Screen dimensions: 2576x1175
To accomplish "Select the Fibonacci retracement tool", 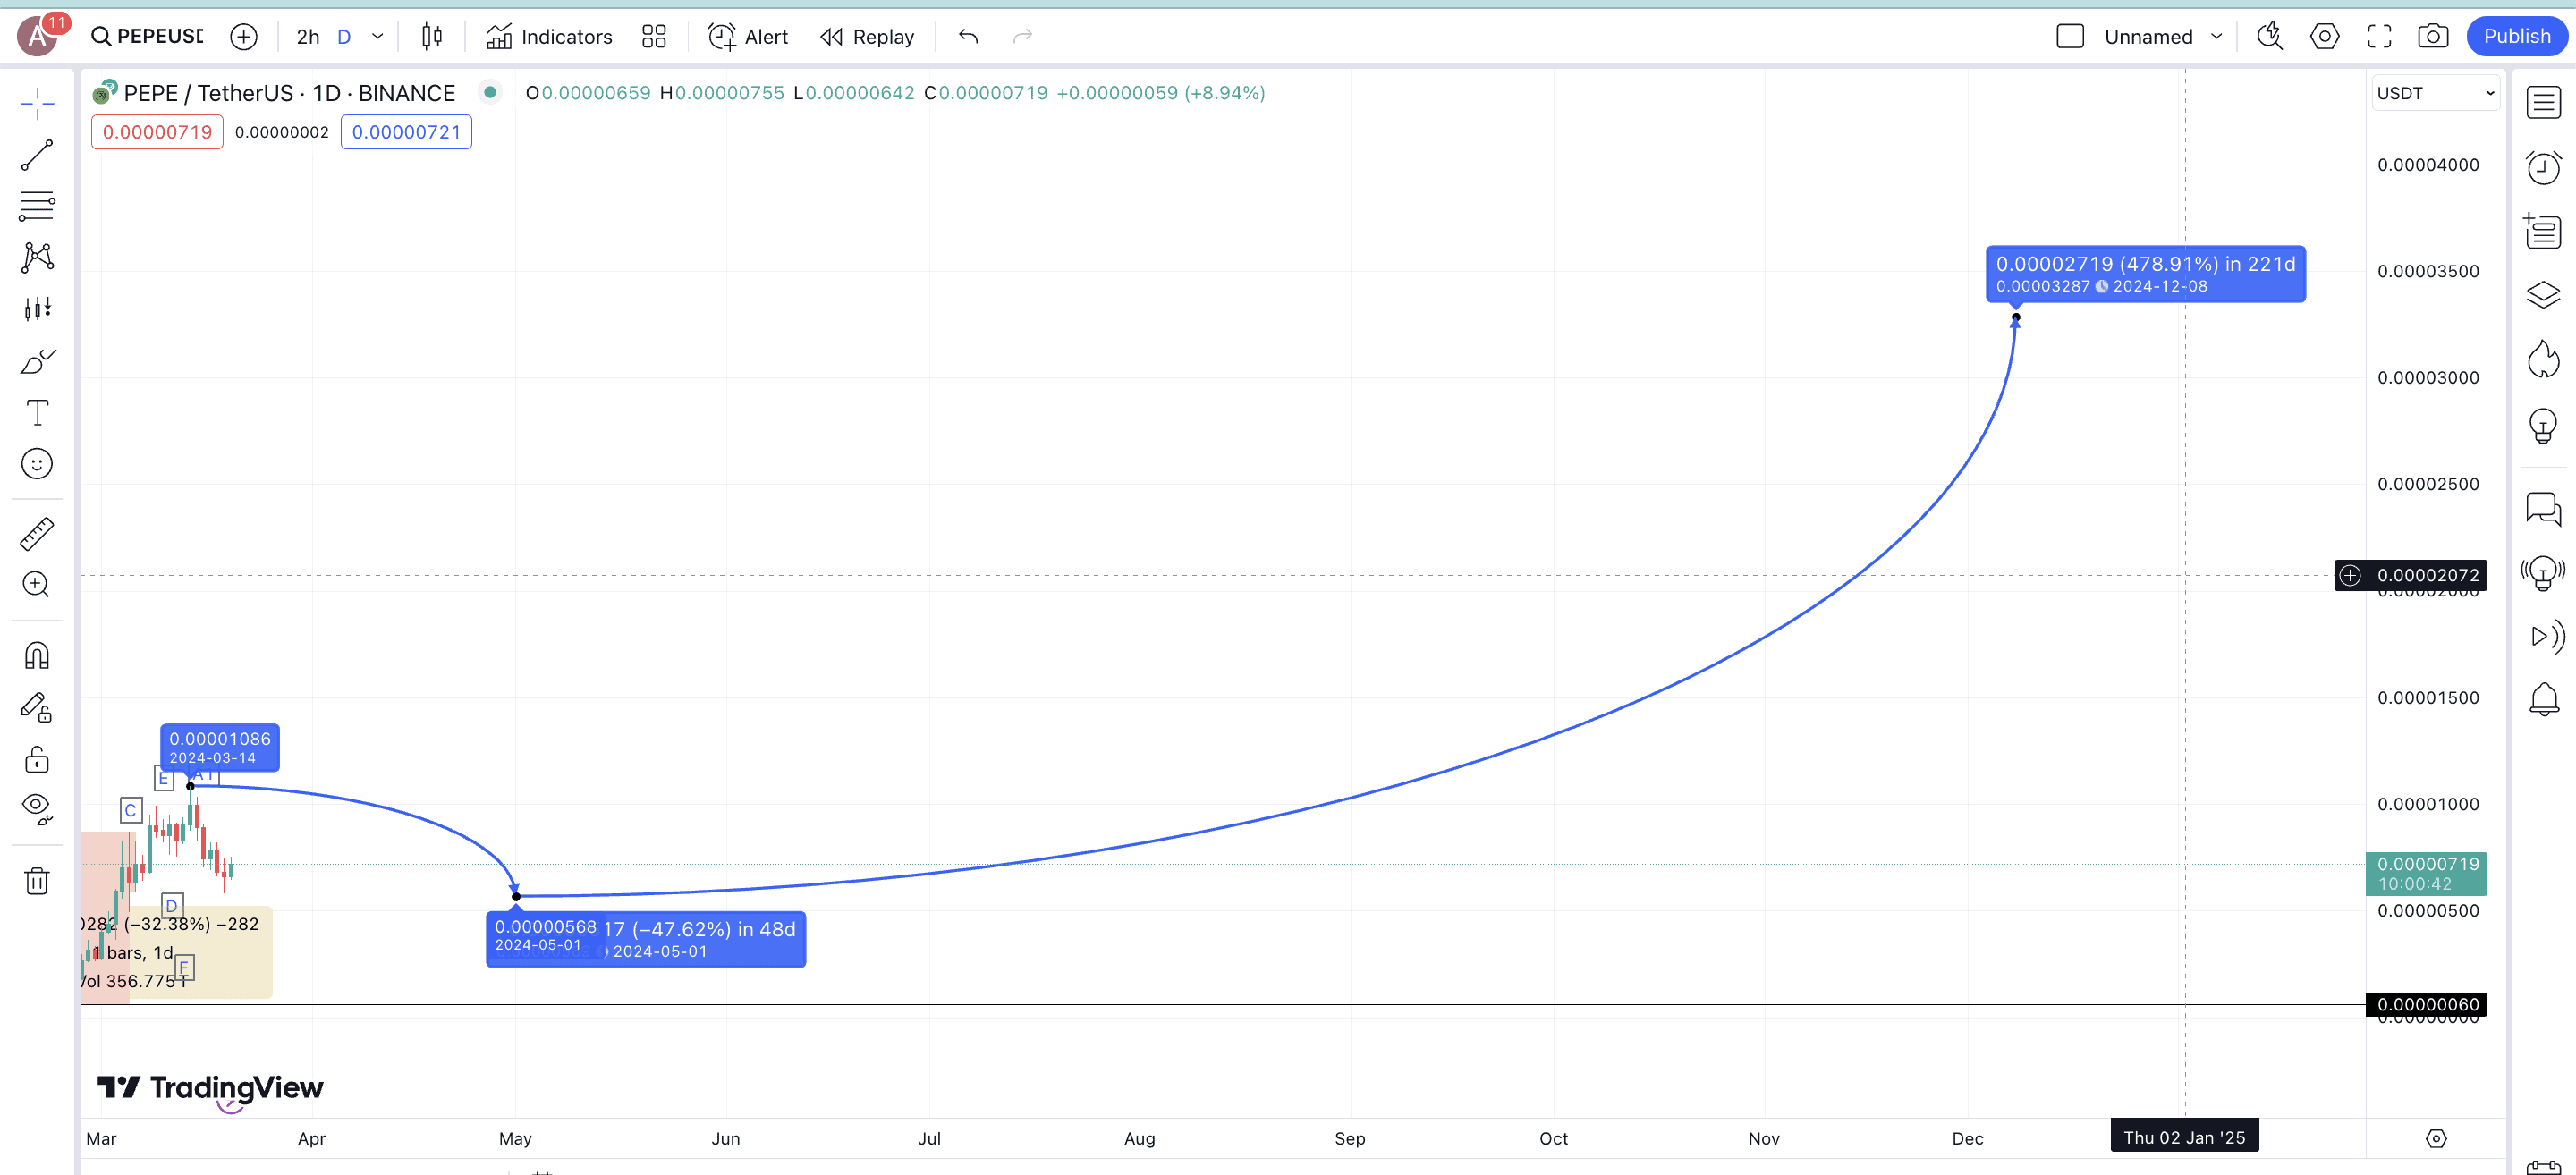I will coord(37,206).
